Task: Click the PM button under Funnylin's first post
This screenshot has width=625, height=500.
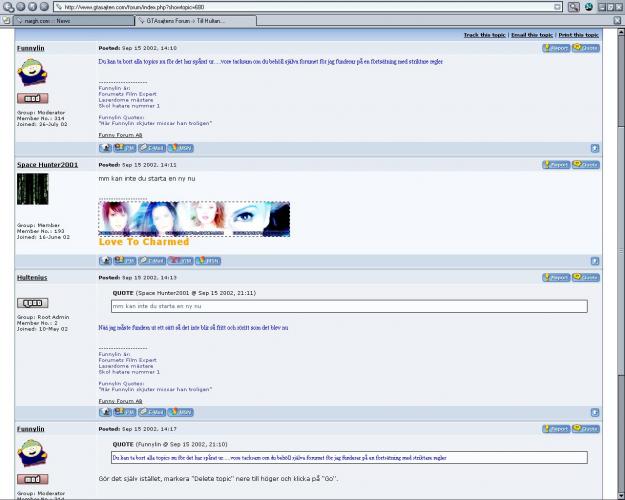Action: [125, 147]
